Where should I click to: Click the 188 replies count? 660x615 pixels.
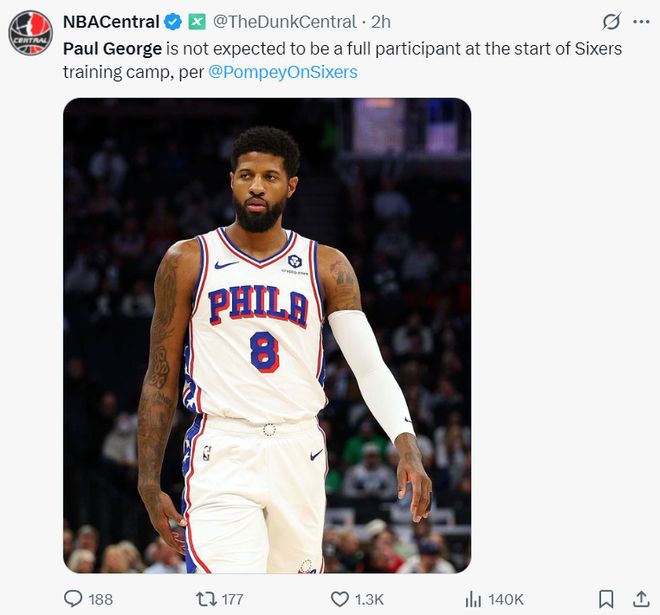[100, 599]
